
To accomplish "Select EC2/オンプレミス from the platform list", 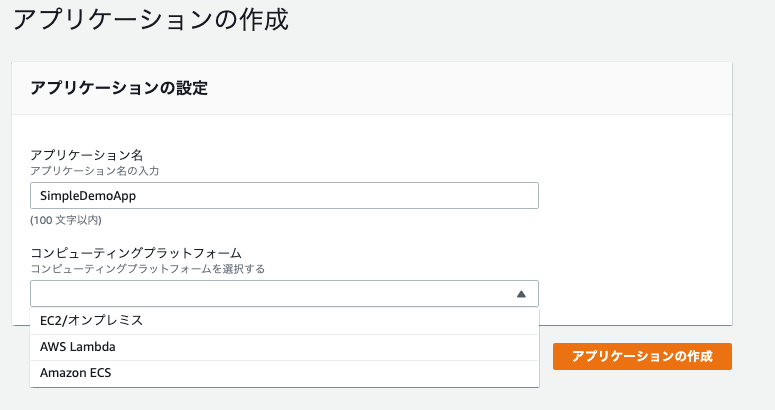I will tap(284, 321).
